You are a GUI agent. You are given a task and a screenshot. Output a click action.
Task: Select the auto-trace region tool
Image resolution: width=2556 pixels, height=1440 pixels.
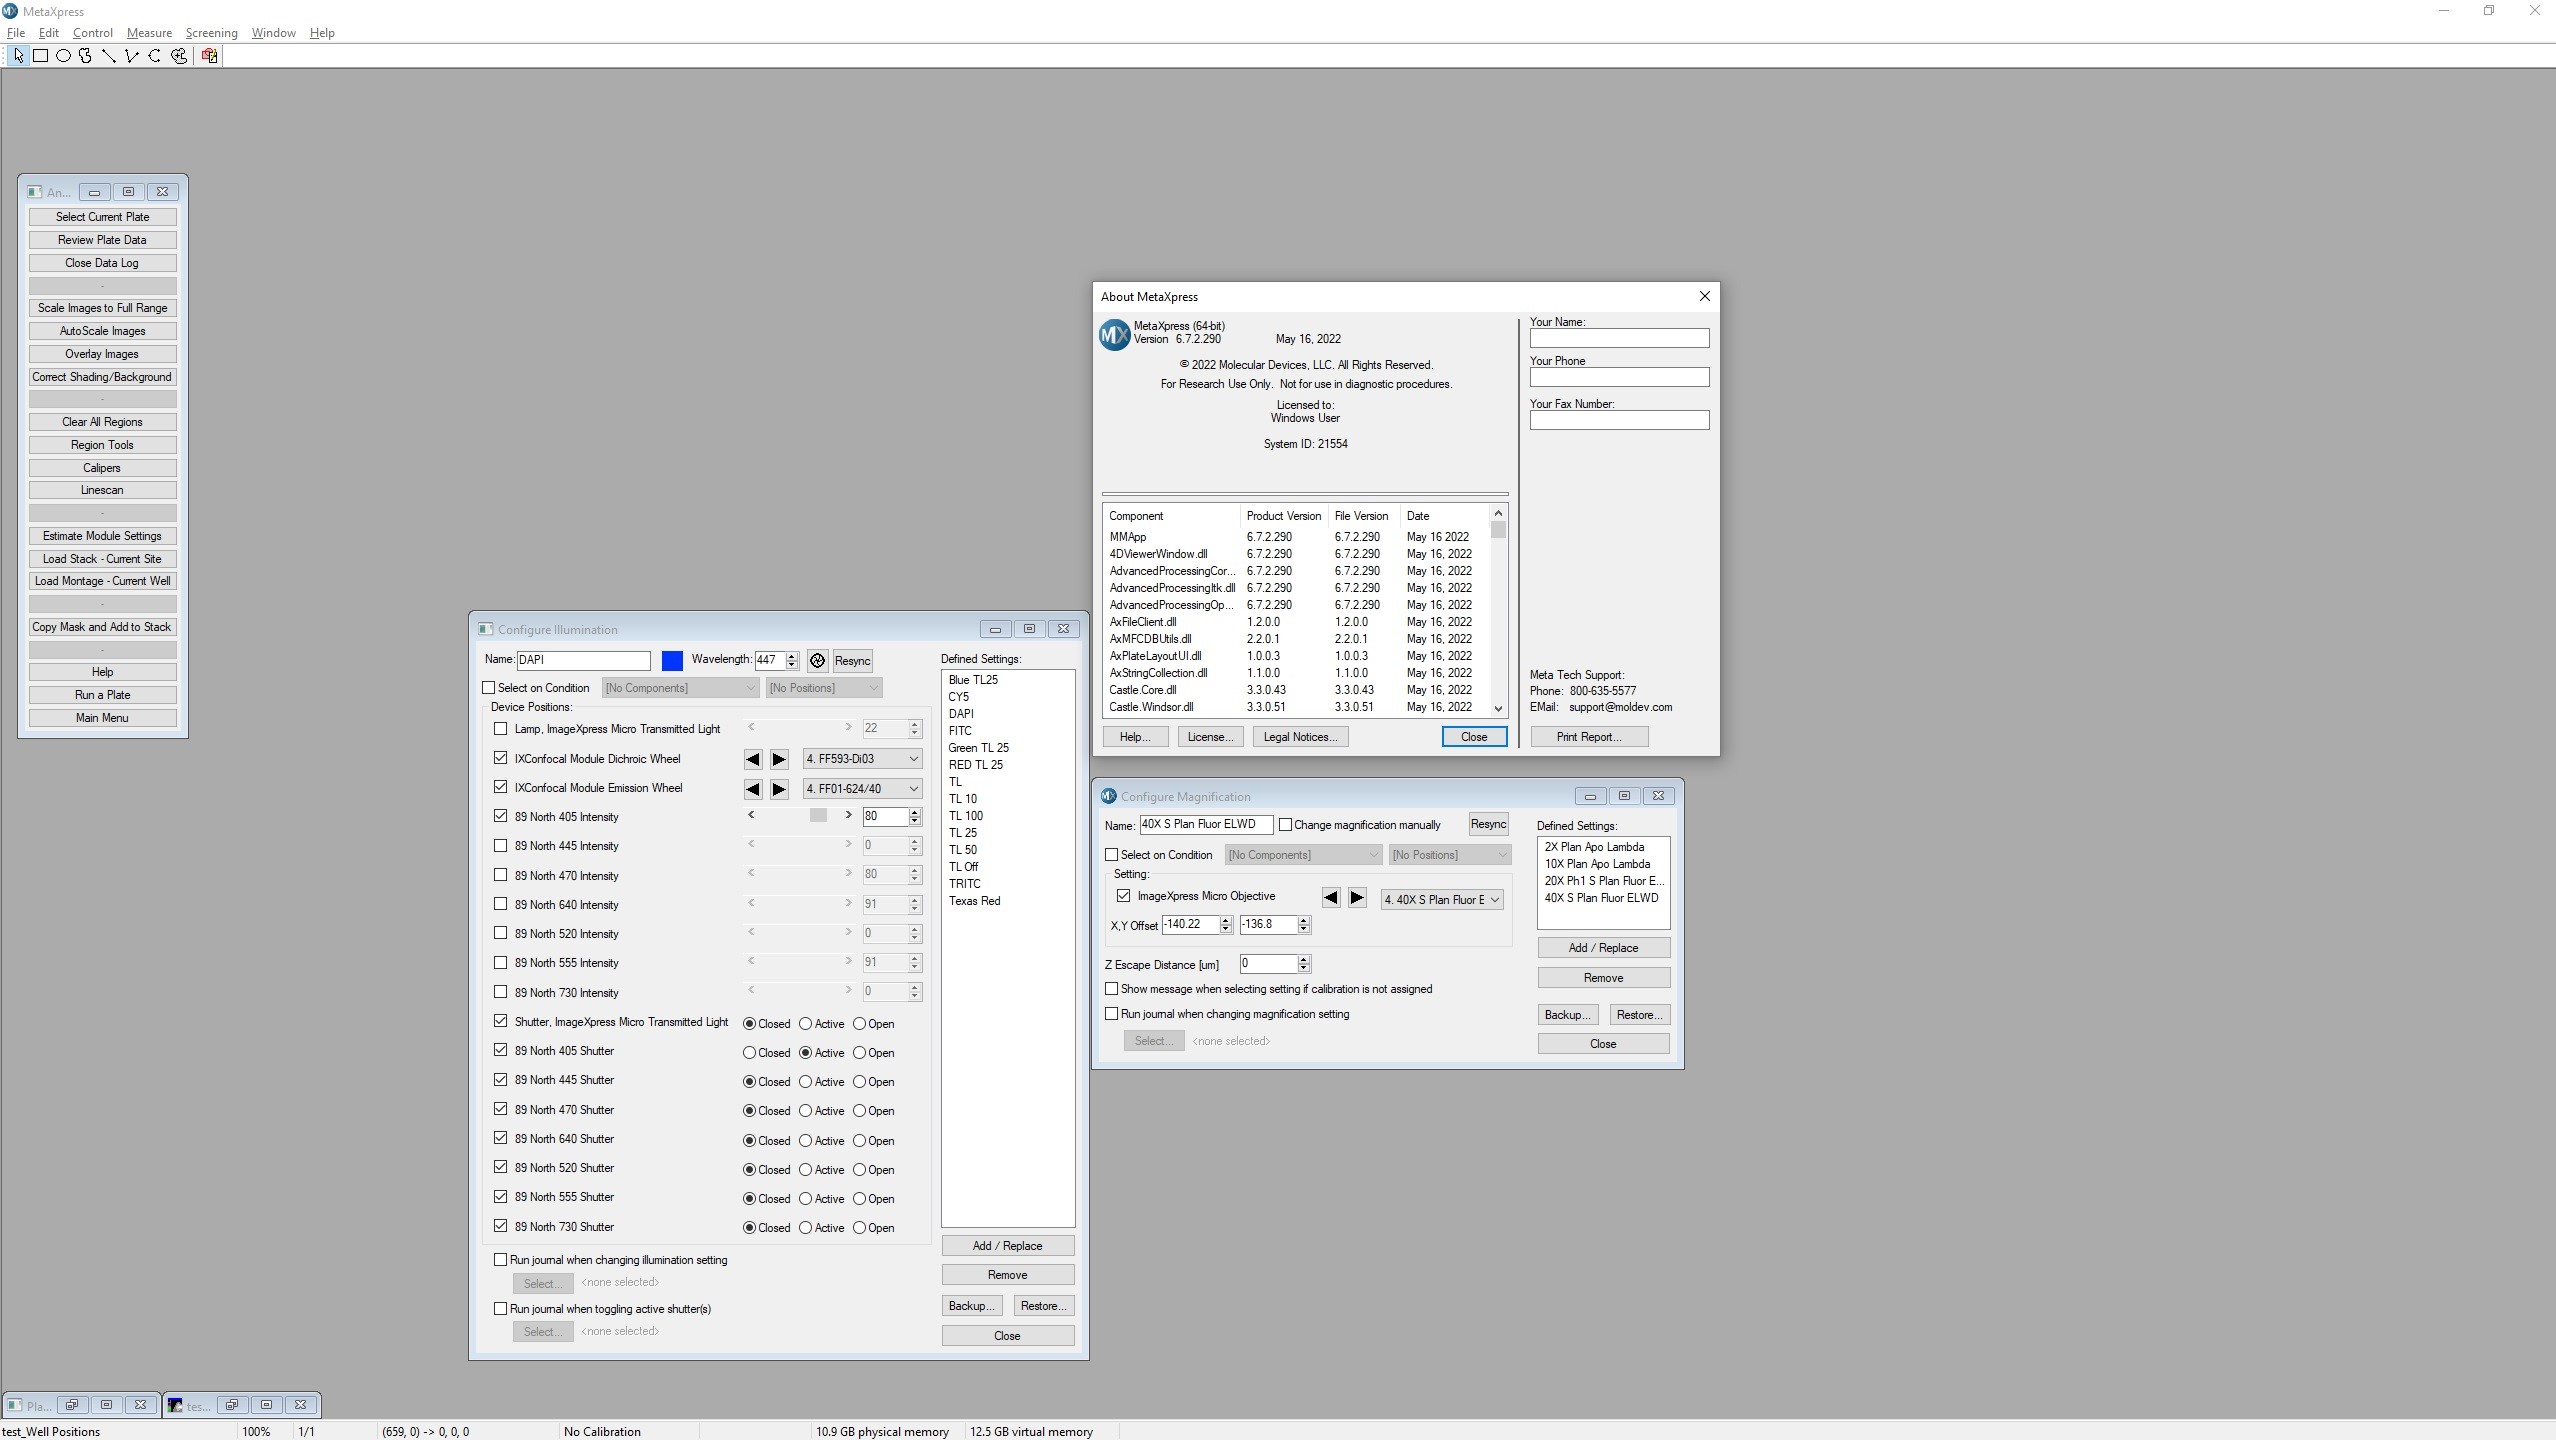(x=179, y=56)
